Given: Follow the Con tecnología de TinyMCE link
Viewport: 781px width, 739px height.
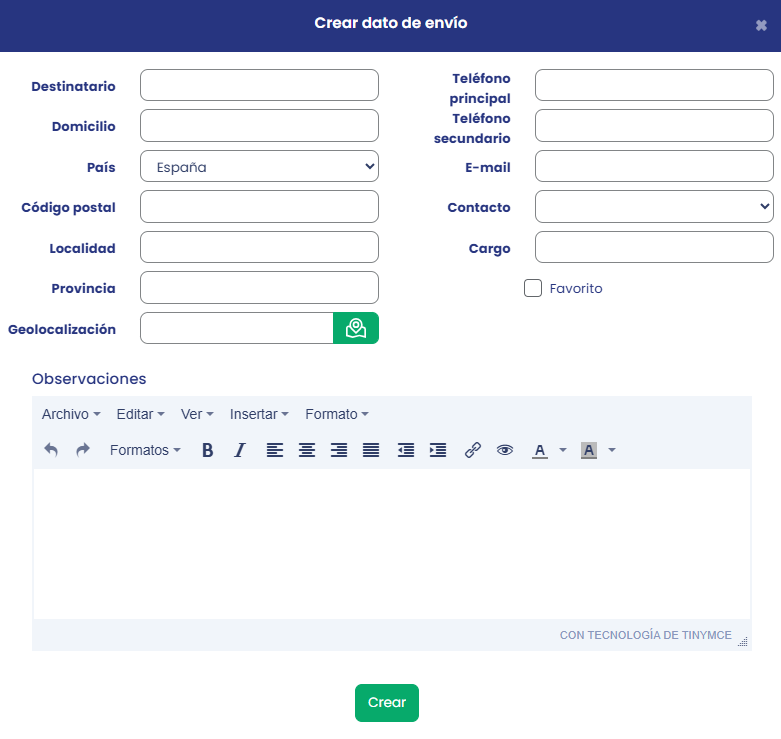Looking at the screenshot, I should pyautogui.click(x=645, y=635).
